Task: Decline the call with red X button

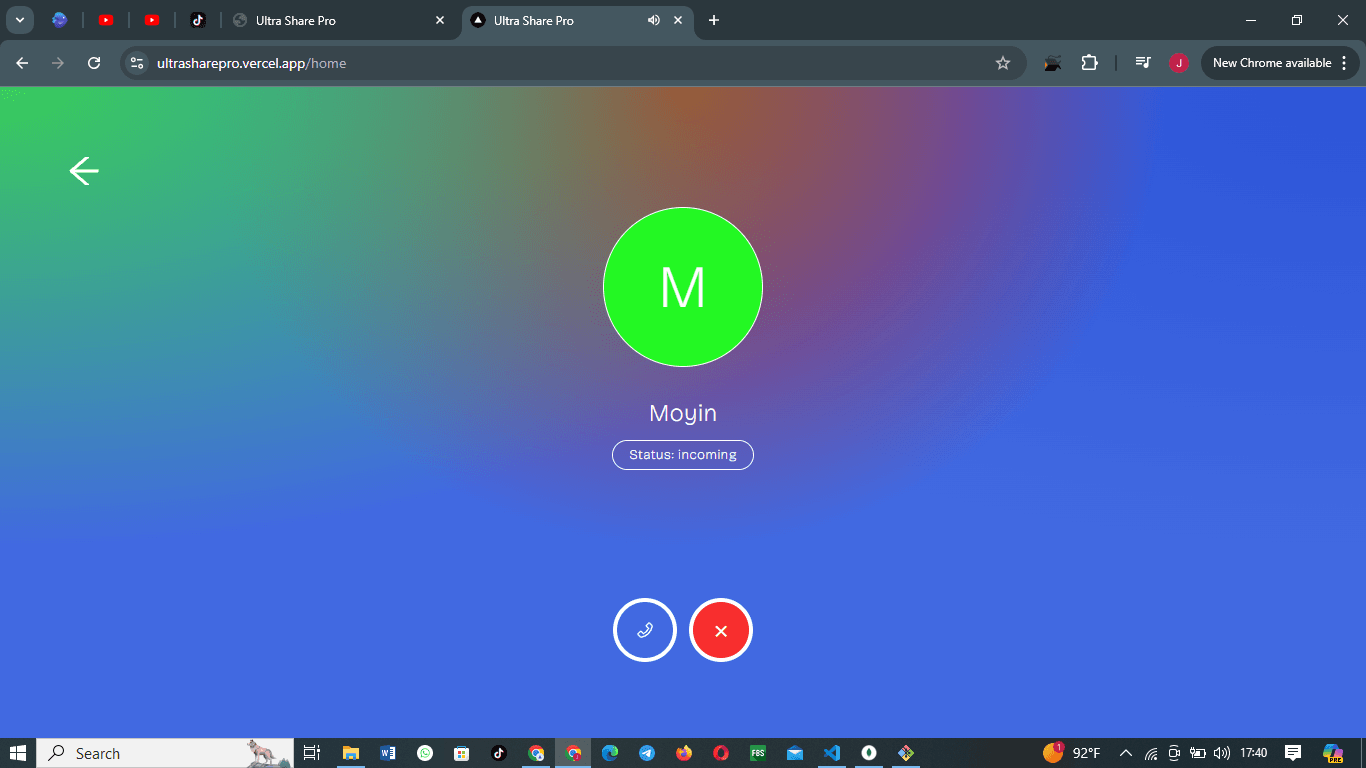Action: tap(721, 630)
